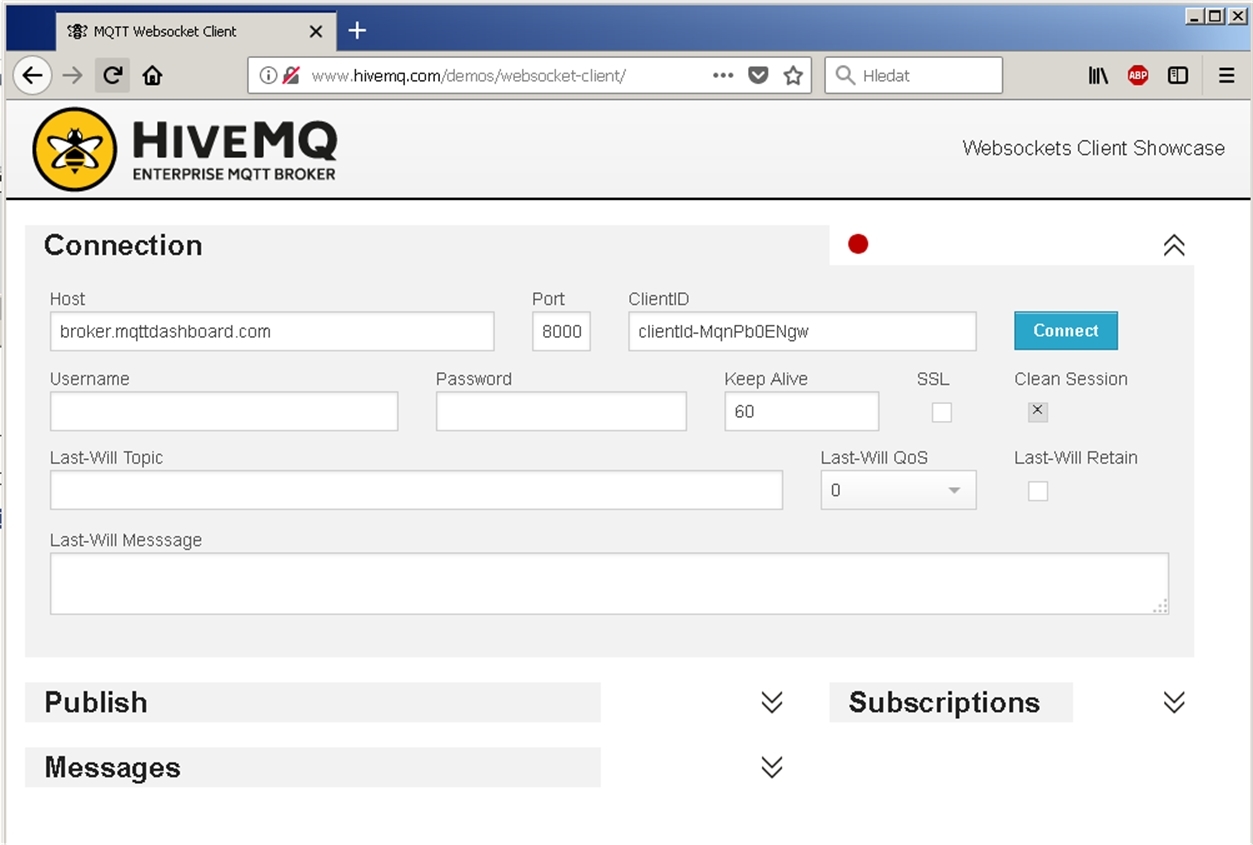The image size is (1253, 845).
Task: Focus the Keep Alive input field
Action: tap(802, 411)
